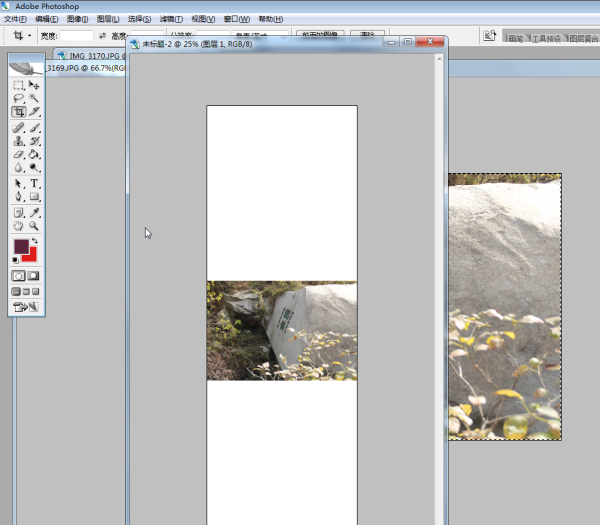The height and width of the screenshot is (525, 600).
Task: Switch to the 图层复合 palette tab
Action: (x=583, y=38)
